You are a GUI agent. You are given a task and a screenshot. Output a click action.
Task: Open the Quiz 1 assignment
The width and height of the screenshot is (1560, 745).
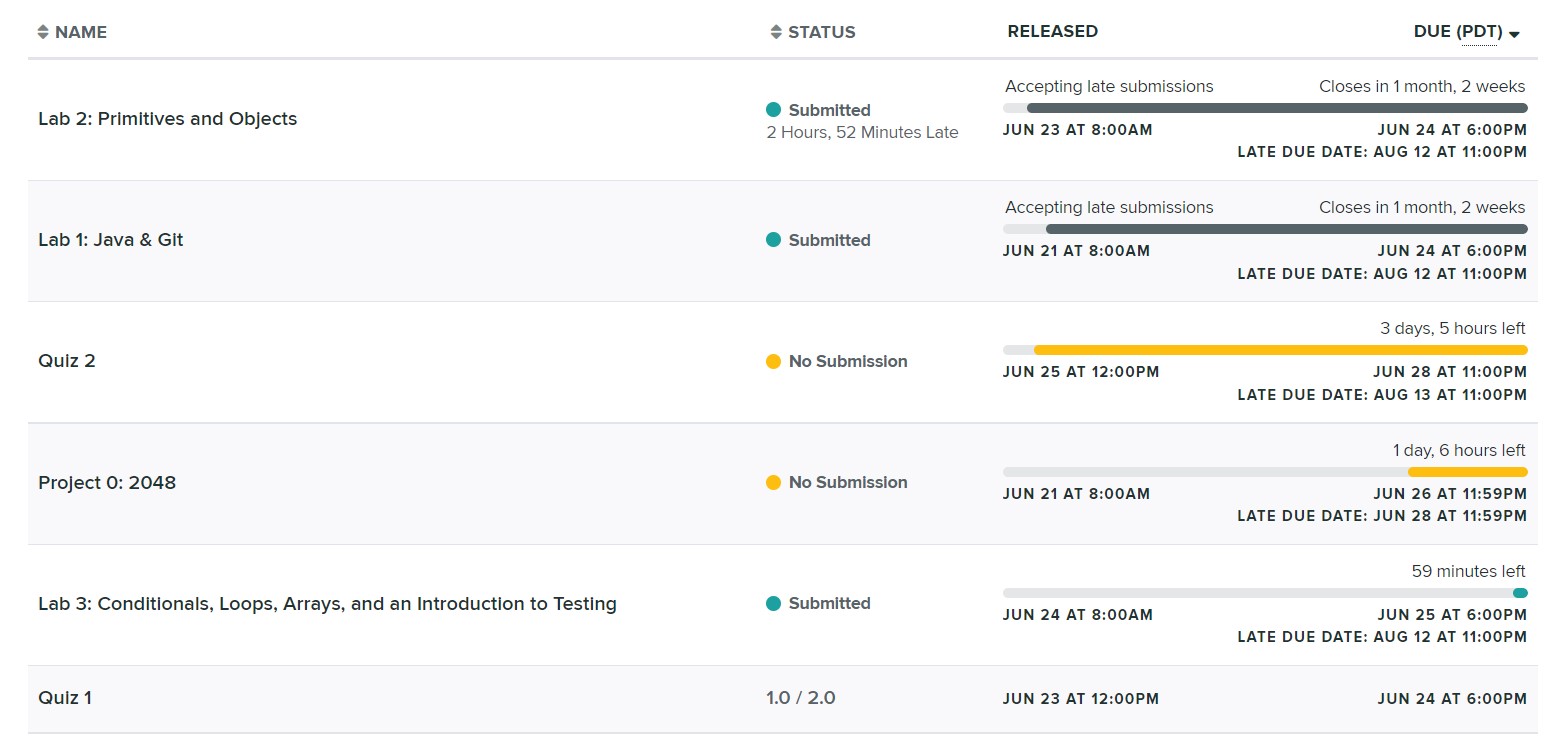coord(65,698)
